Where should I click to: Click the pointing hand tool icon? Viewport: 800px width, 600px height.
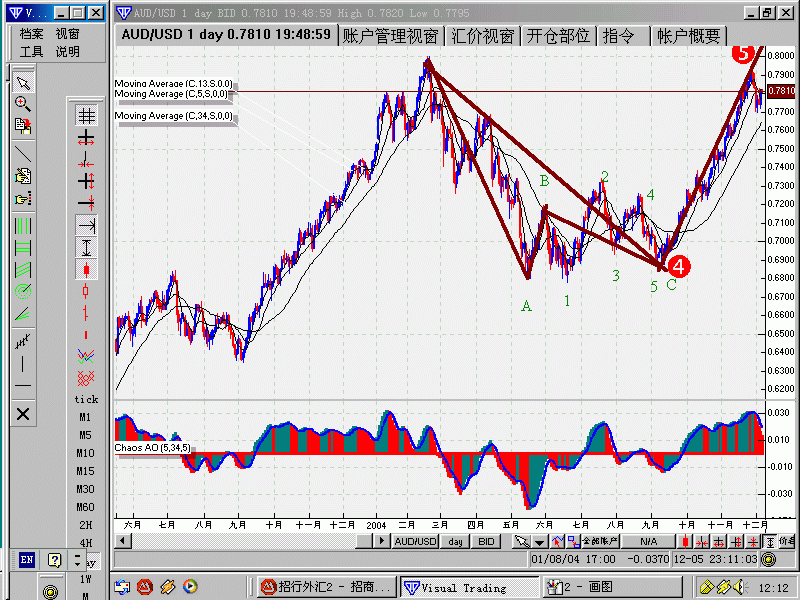[x=23, y=198]
